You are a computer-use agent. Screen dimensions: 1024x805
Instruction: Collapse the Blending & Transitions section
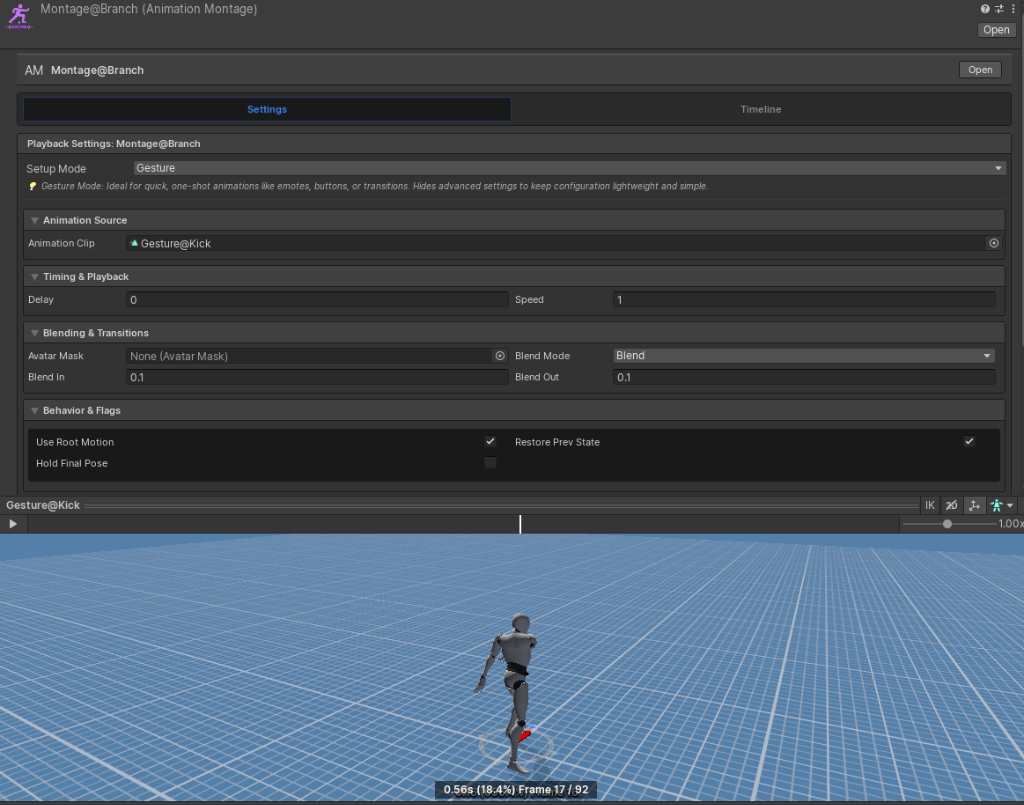click(x=35, y=333)
